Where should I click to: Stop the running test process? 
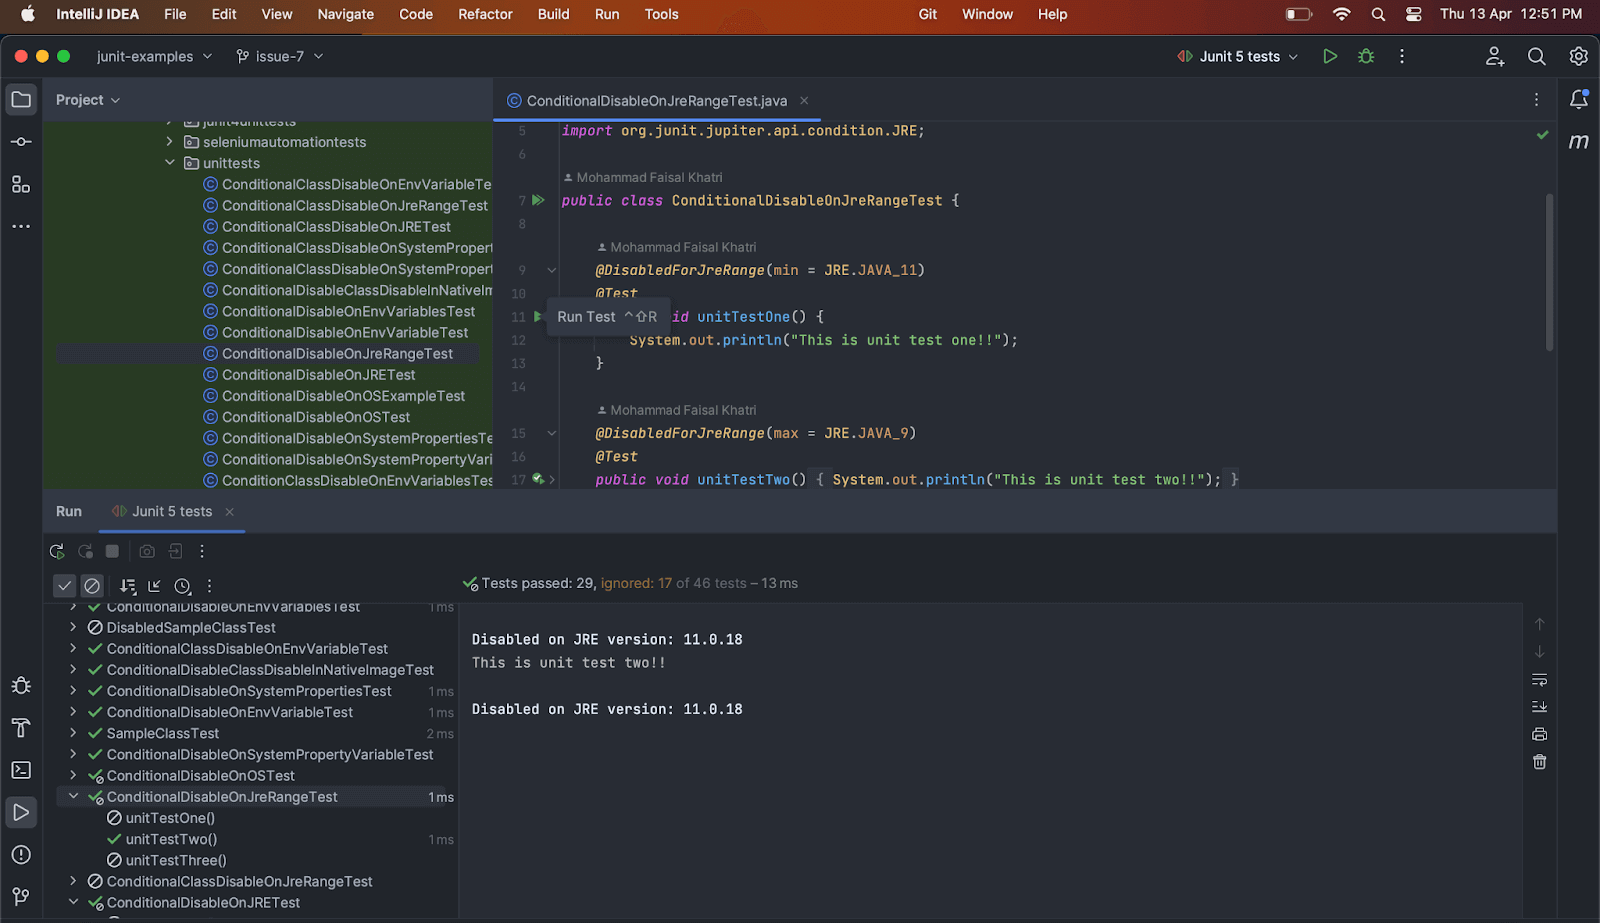click(x=112, y=552)
